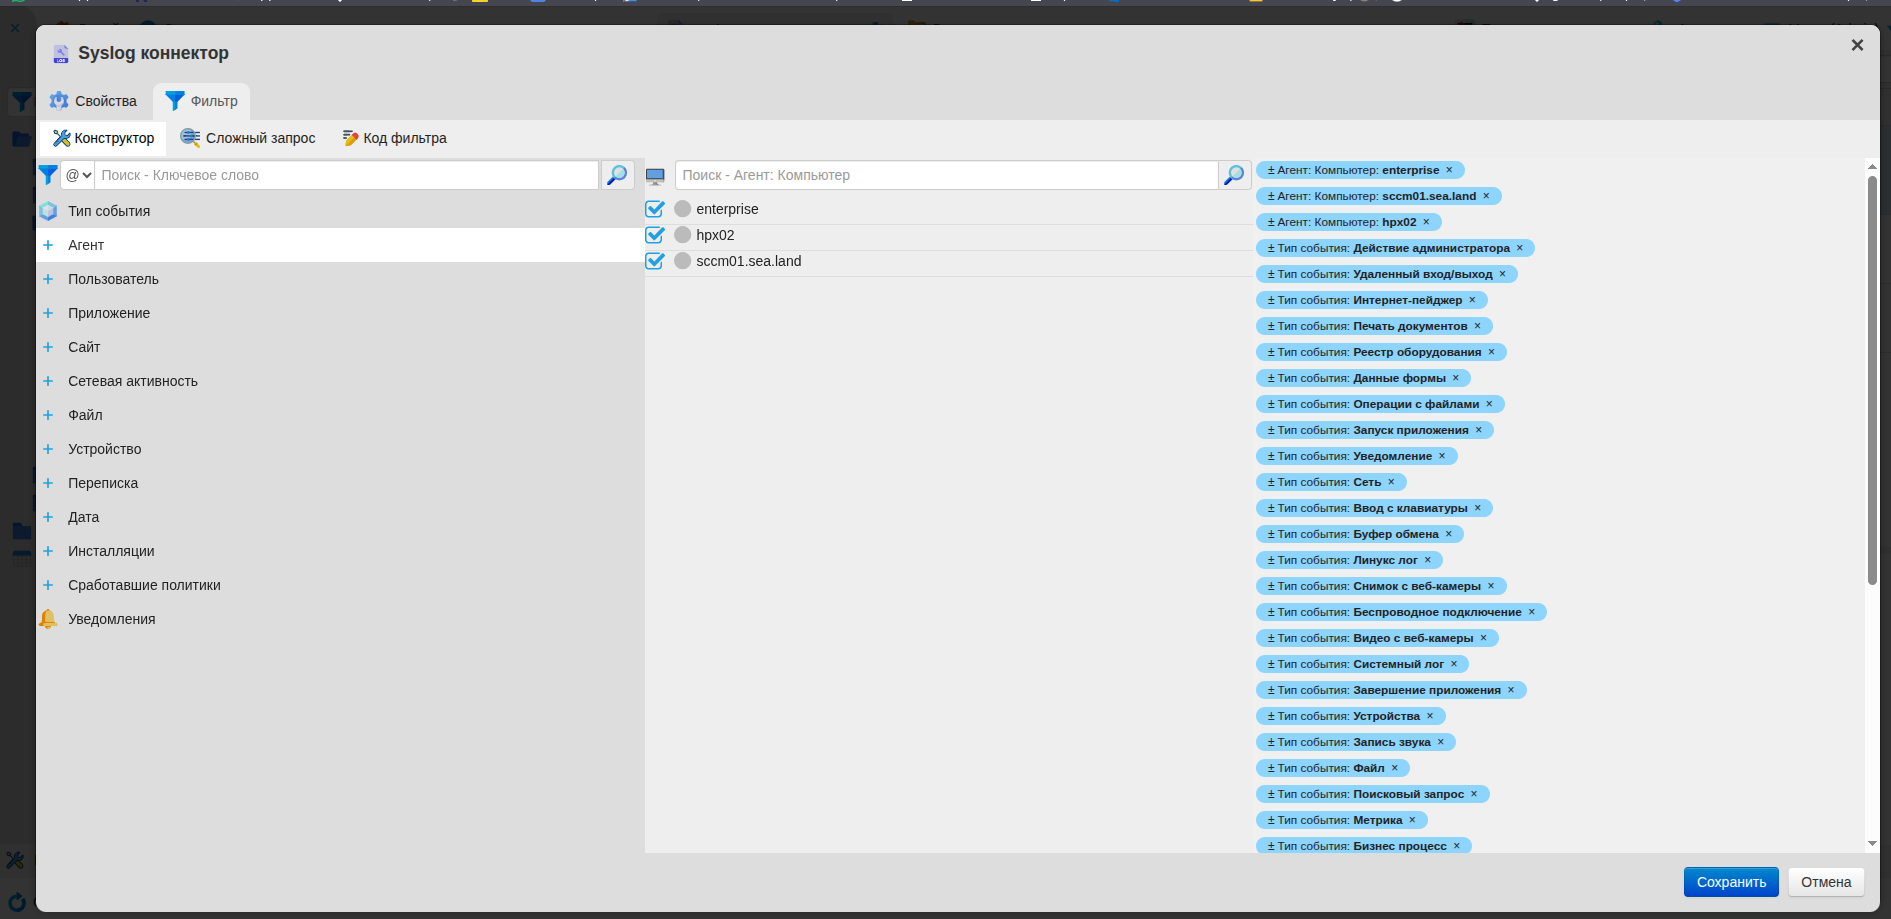The width and height of the screenshot is (1891, 919).
Task: Click the Сохранить button
Action: [1731, 882]
